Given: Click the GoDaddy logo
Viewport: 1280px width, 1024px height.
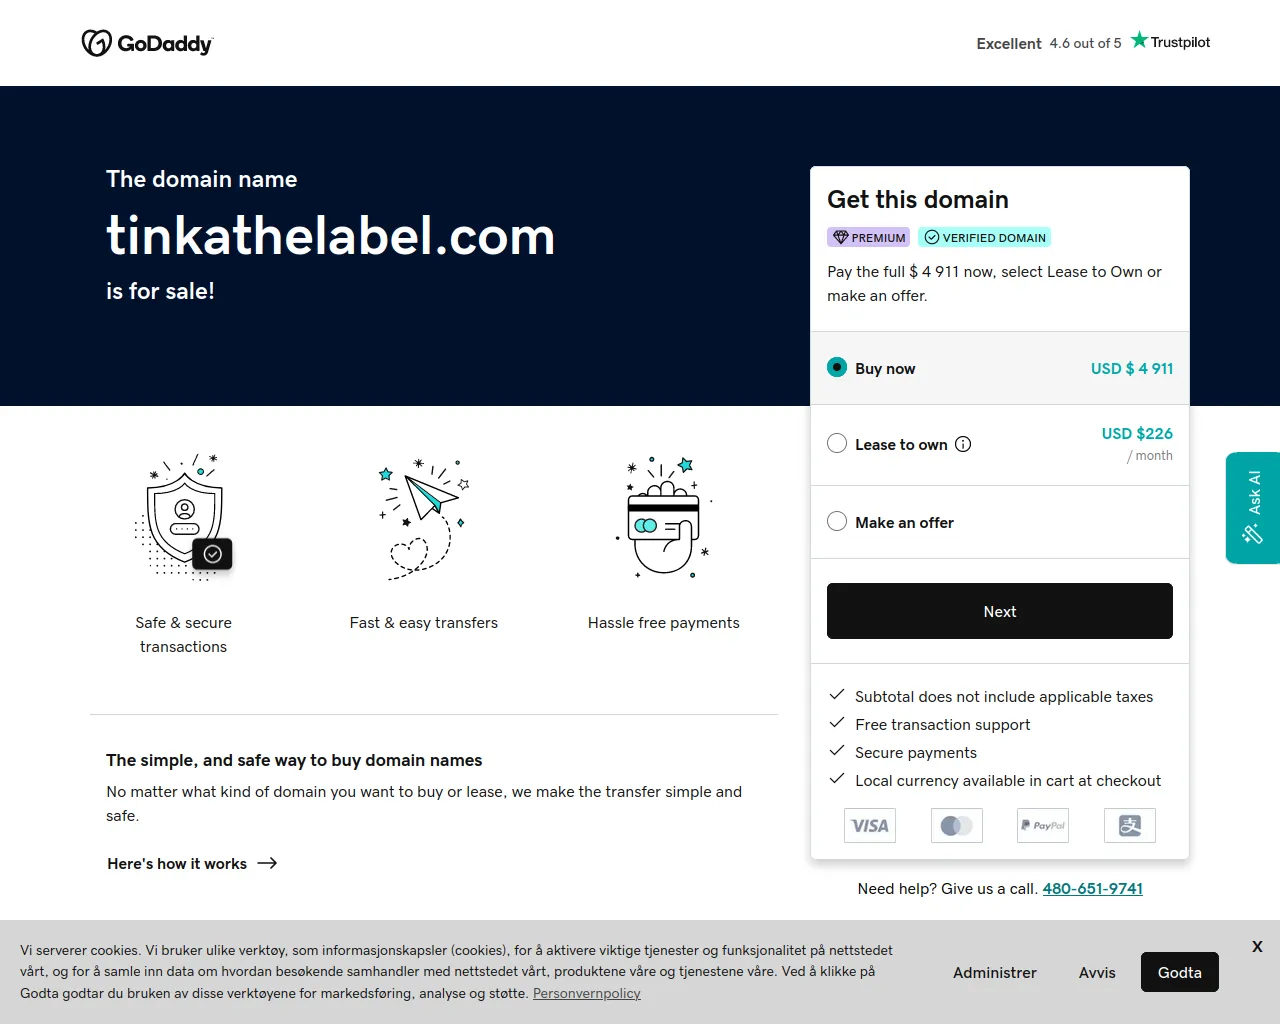Looking at the screenshot, I should [147, 43].
